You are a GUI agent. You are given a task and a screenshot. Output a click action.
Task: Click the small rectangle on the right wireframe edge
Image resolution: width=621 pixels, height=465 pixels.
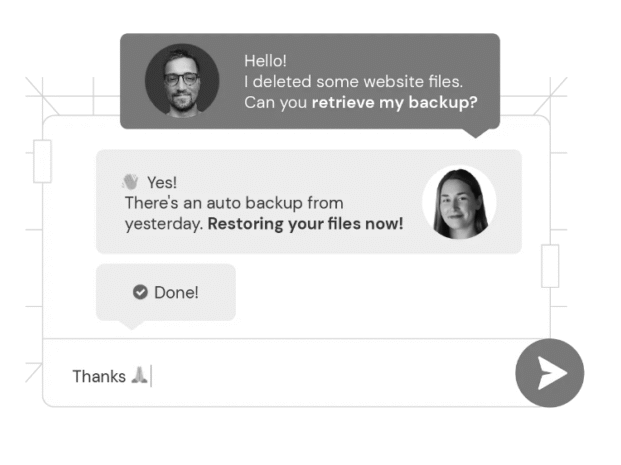pos(550,266)
